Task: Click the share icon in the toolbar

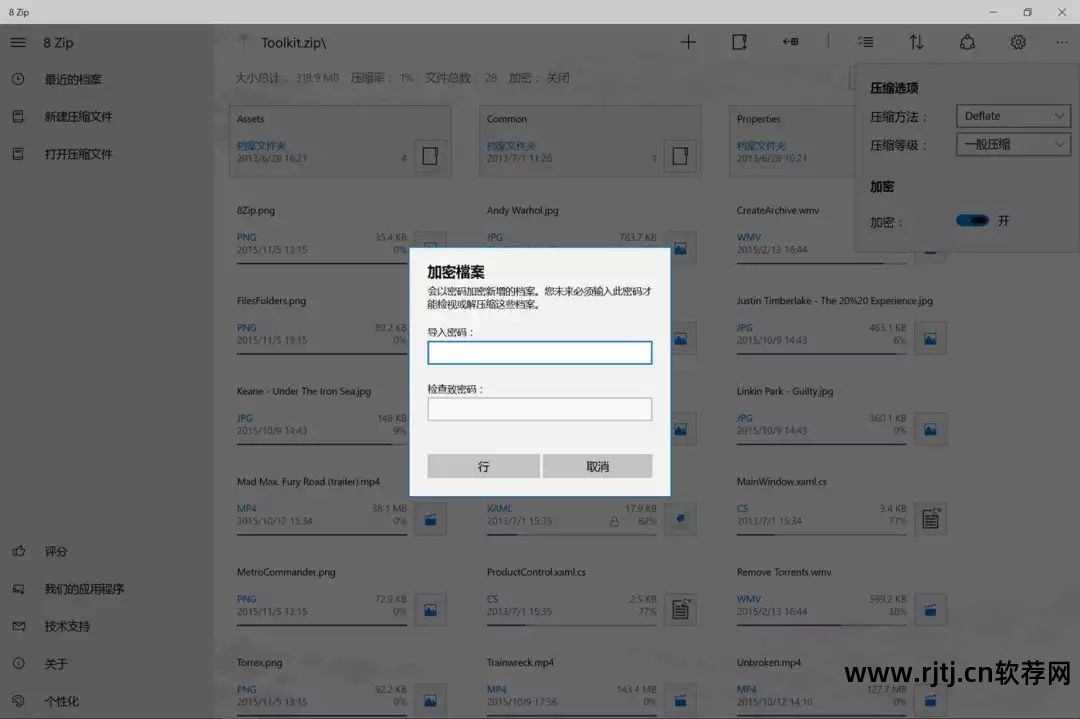Action: click(967, 42)
